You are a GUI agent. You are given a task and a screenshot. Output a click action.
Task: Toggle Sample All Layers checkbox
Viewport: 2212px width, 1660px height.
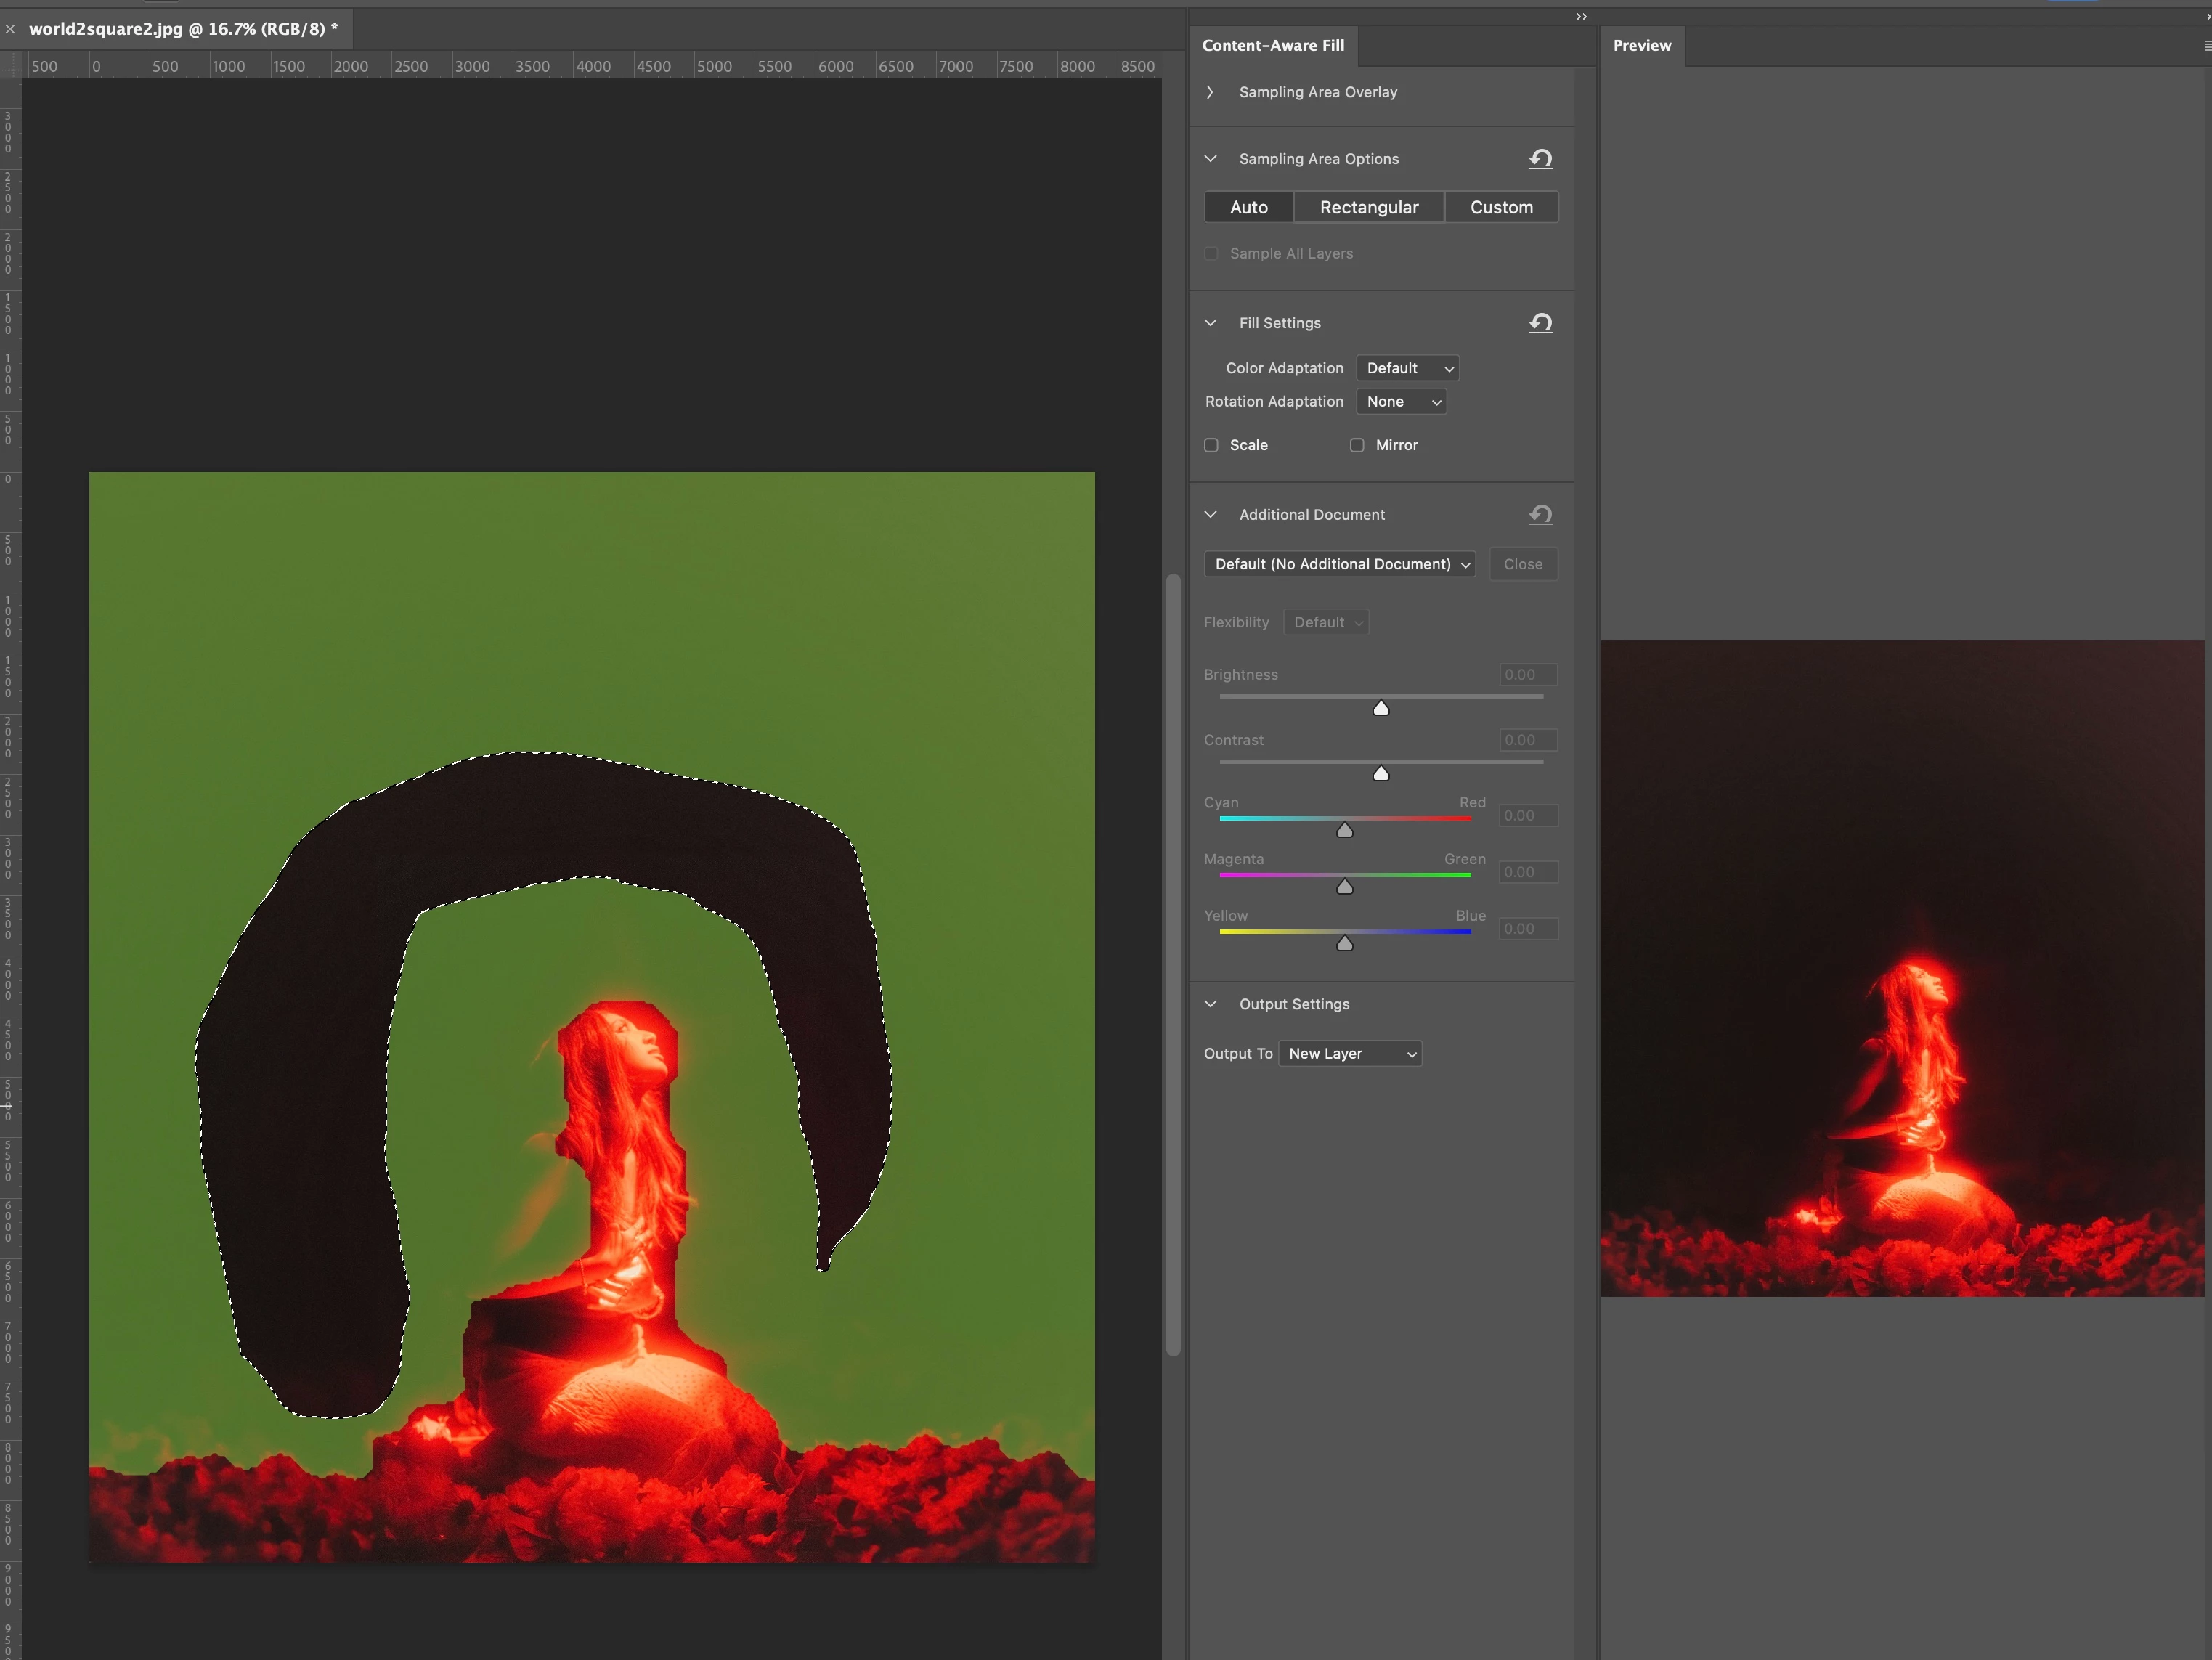tap(1211, 254)
